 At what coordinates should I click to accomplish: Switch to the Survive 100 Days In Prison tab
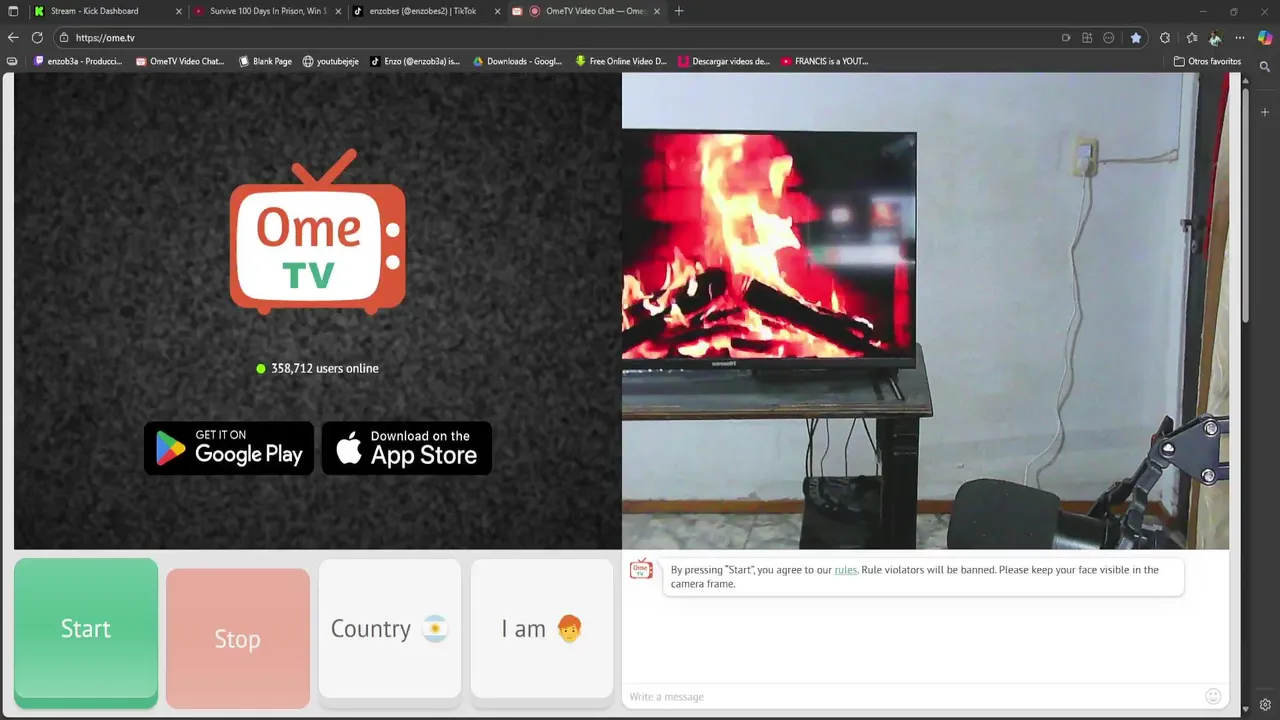tap(267, 11)
